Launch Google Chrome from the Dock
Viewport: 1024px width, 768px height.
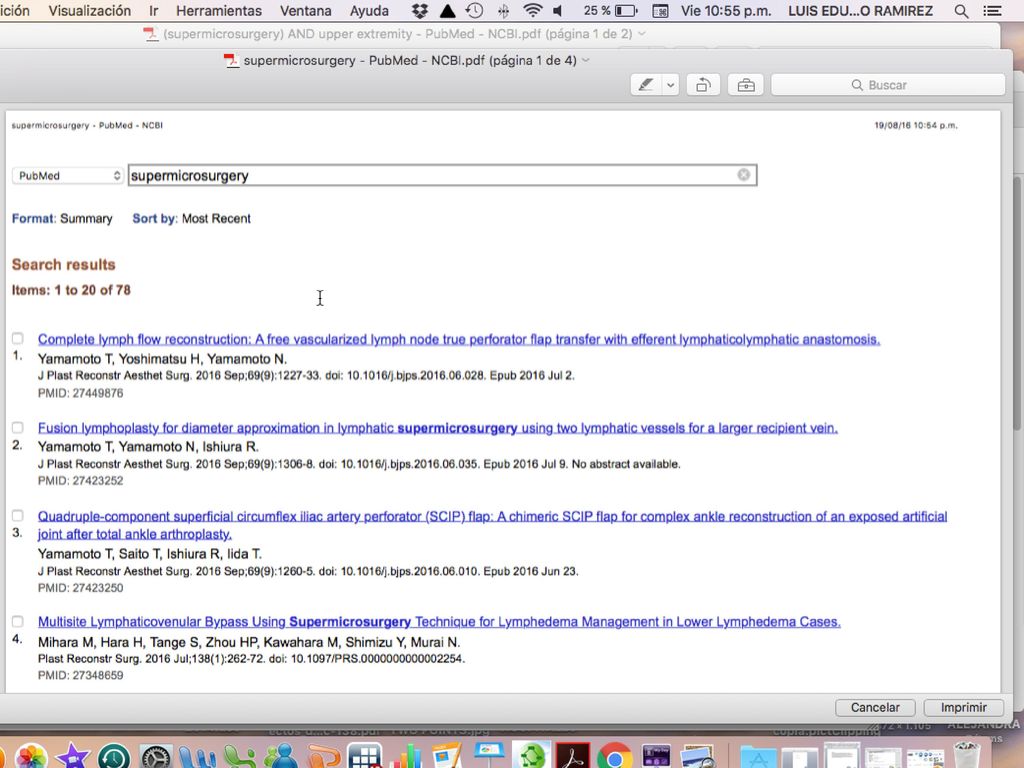615,756
